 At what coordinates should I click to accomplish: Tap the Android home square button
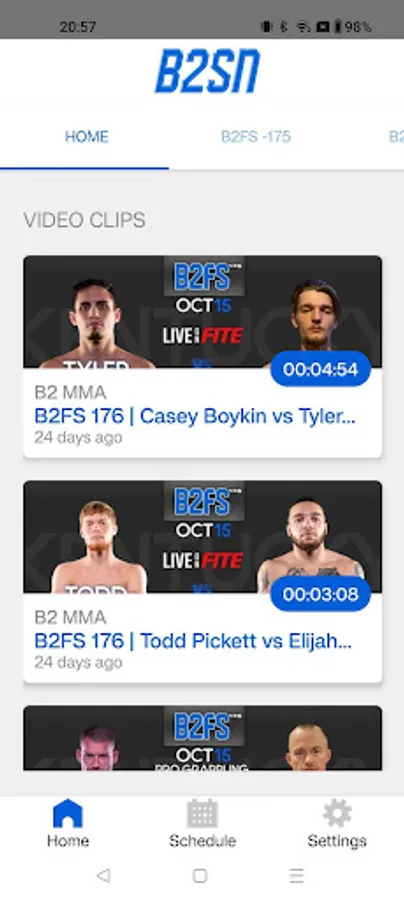click(200, 875)
